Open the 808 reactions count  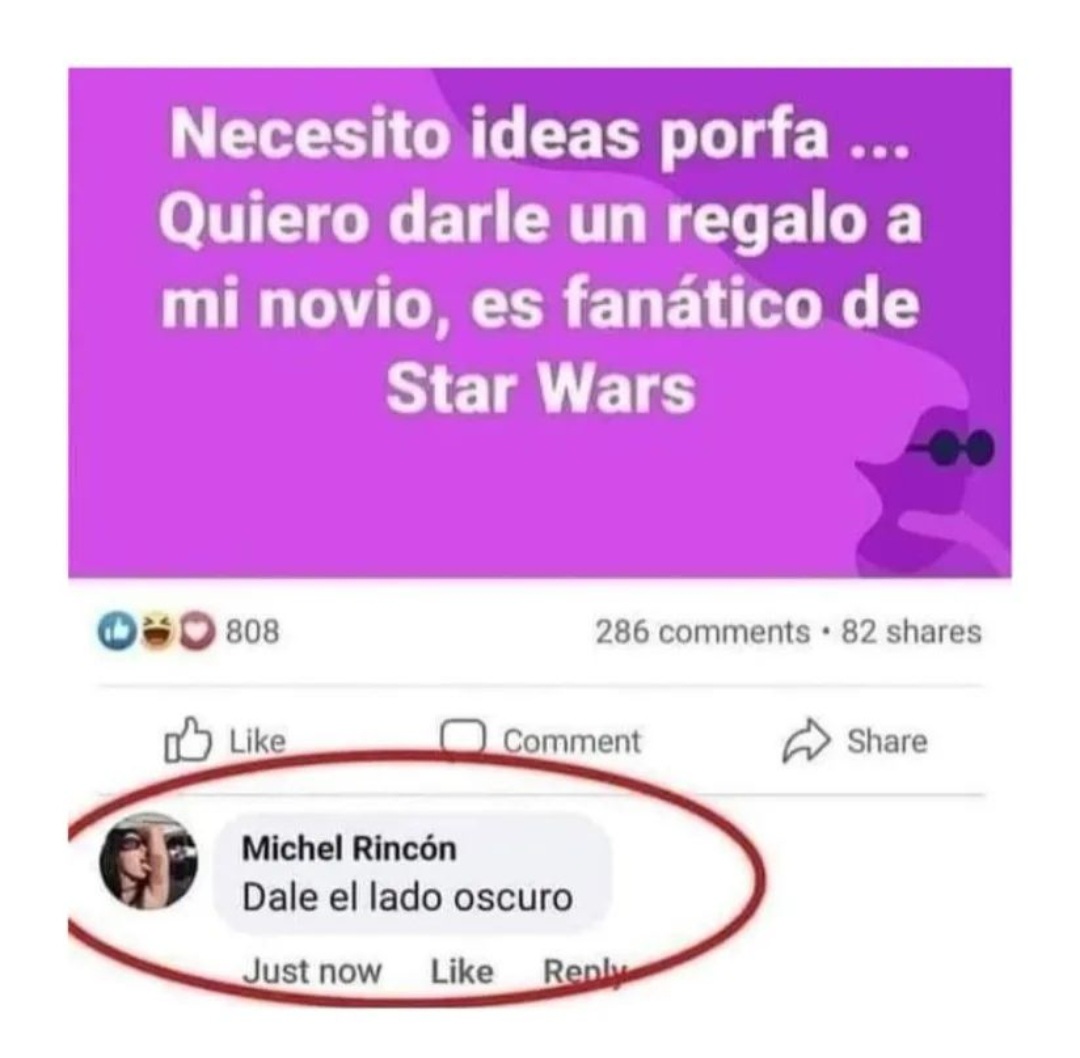[x=253, y=631]
